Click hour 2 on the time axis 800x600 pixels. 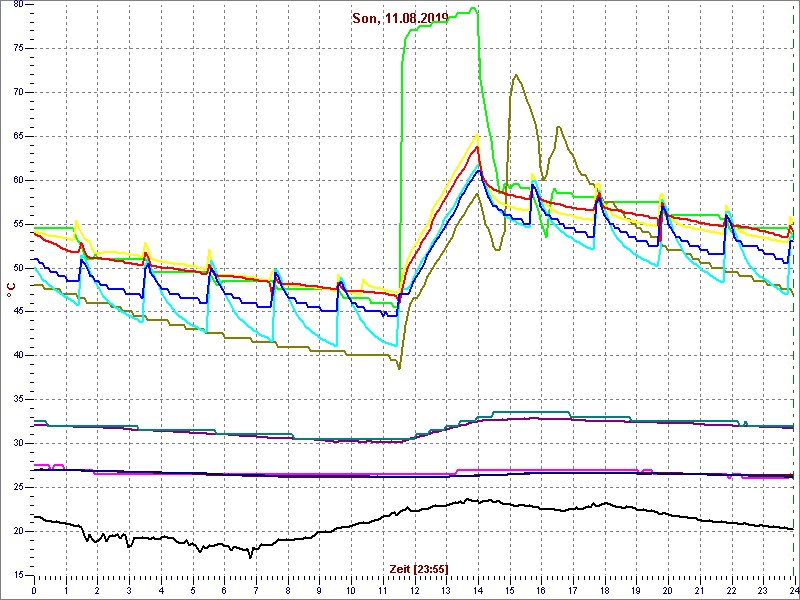tap(97, 591)
